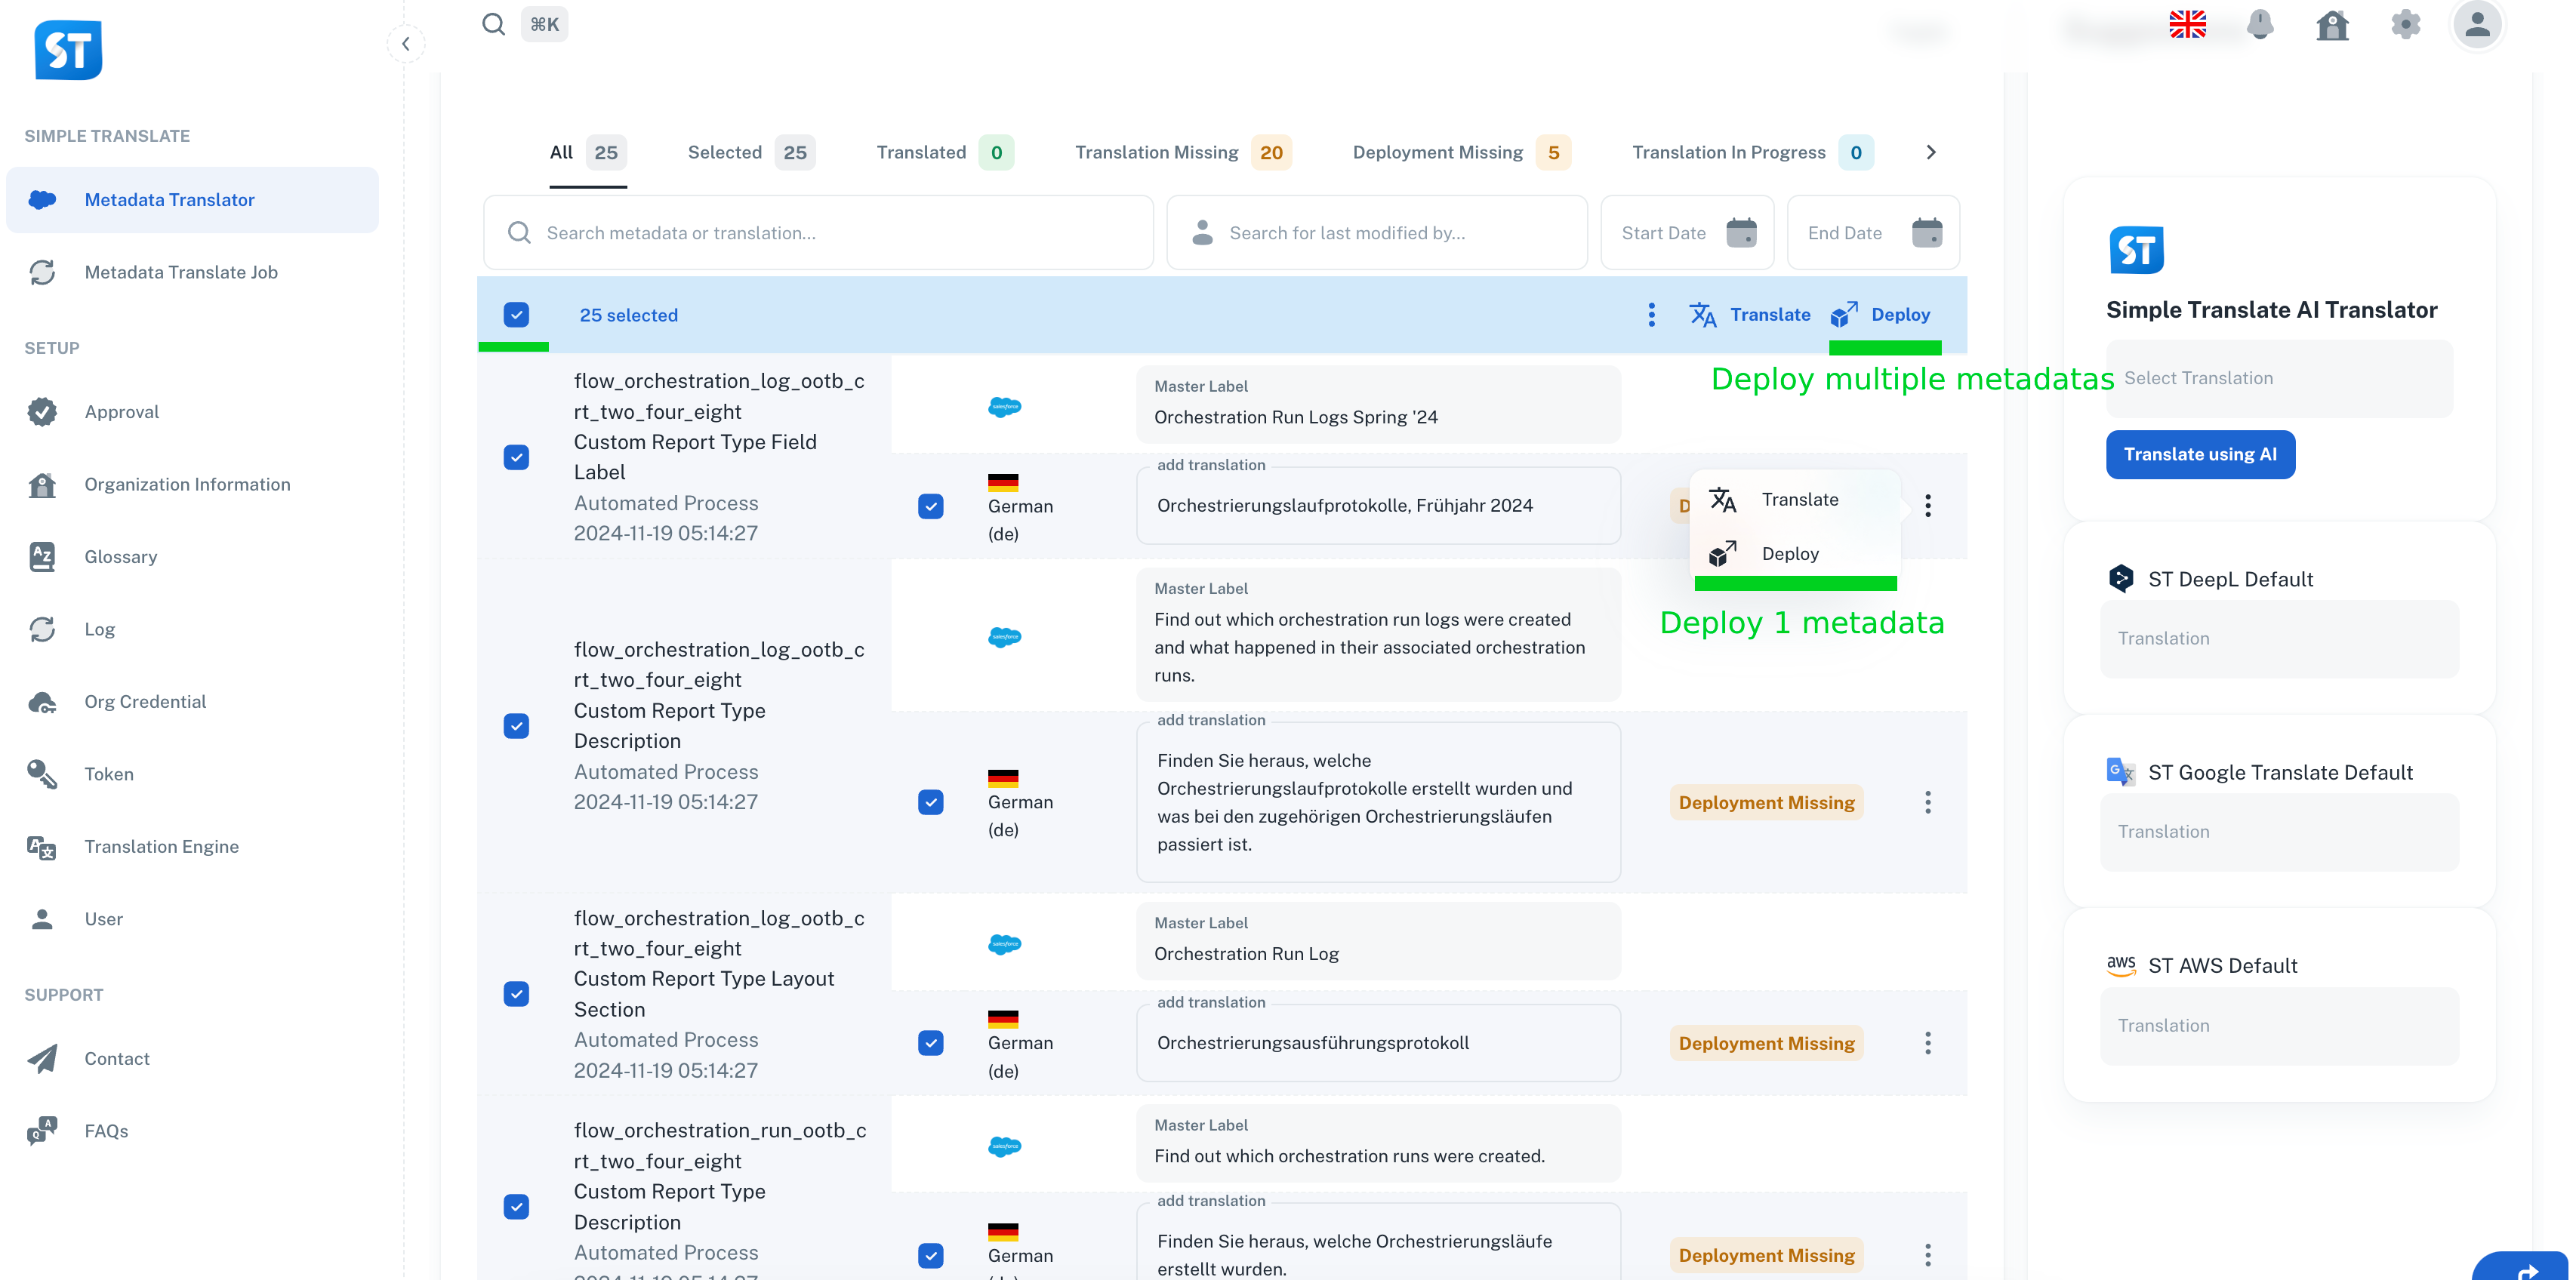2576x1280 pixels.
Task: Toggle the German checkbox for Orchestrierungsausführungsprotokoll
Action: [930, 1043]
